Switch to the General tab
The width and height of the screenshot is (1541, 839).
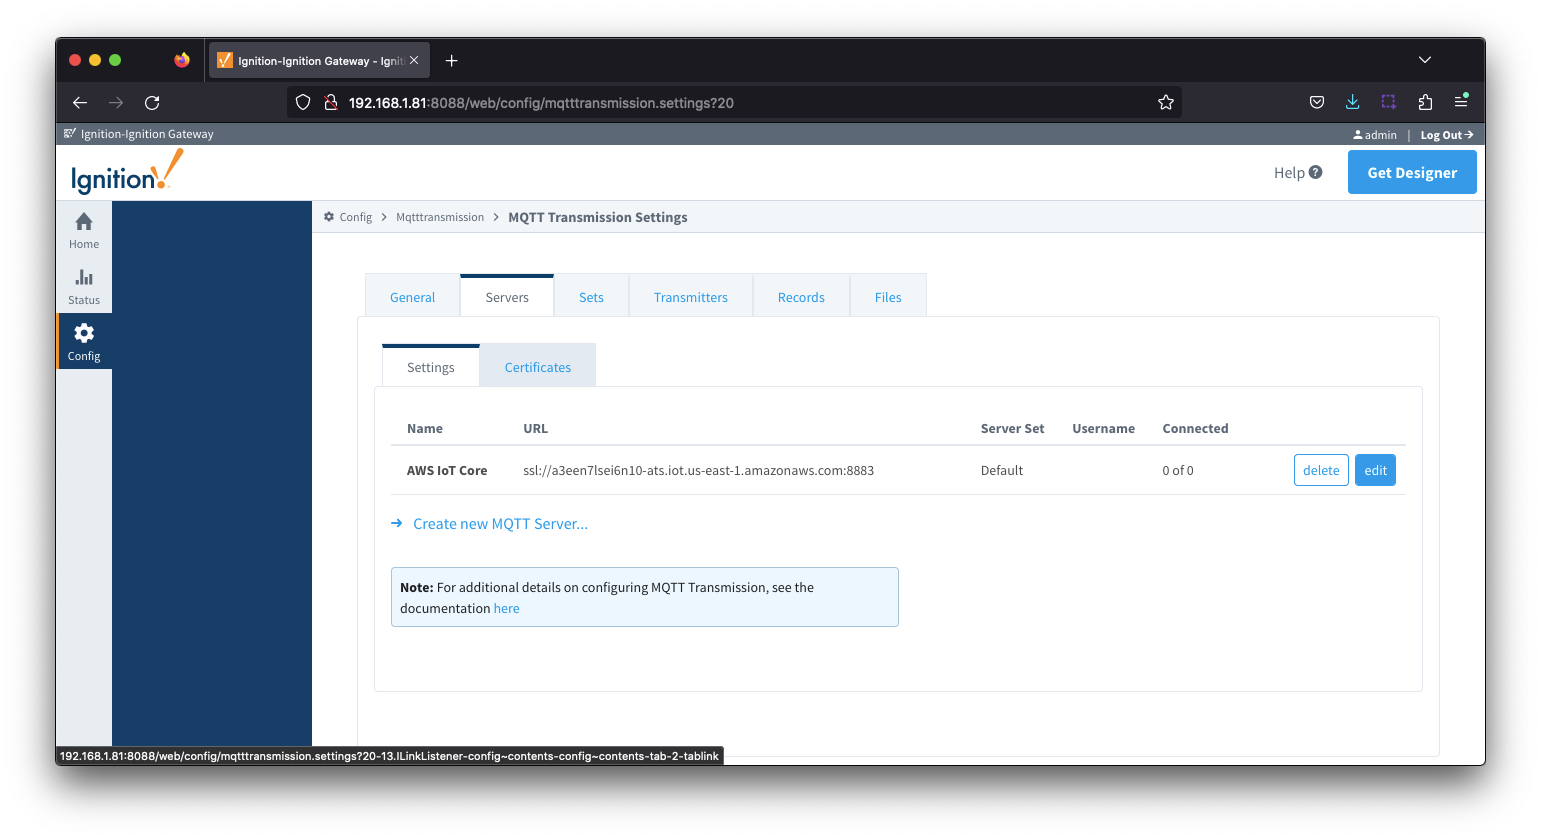tap(412, 297)
